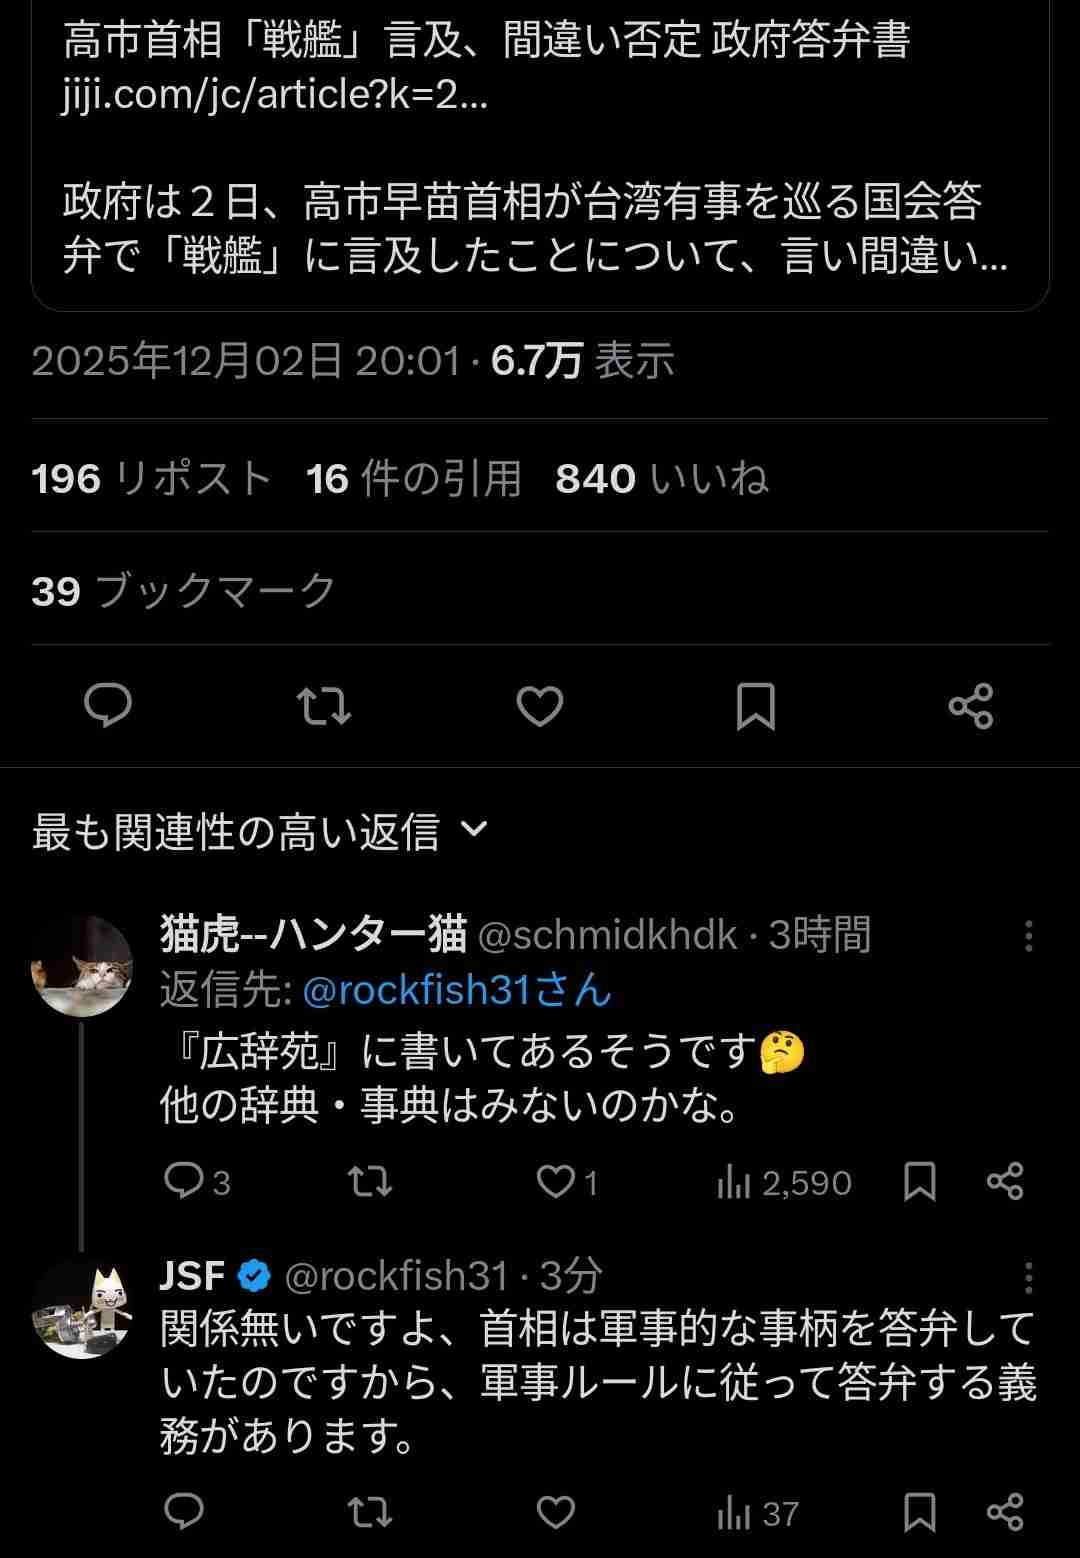
Task: Bookmark the main post
Action: pyautogui.click(x=755, y=706)
